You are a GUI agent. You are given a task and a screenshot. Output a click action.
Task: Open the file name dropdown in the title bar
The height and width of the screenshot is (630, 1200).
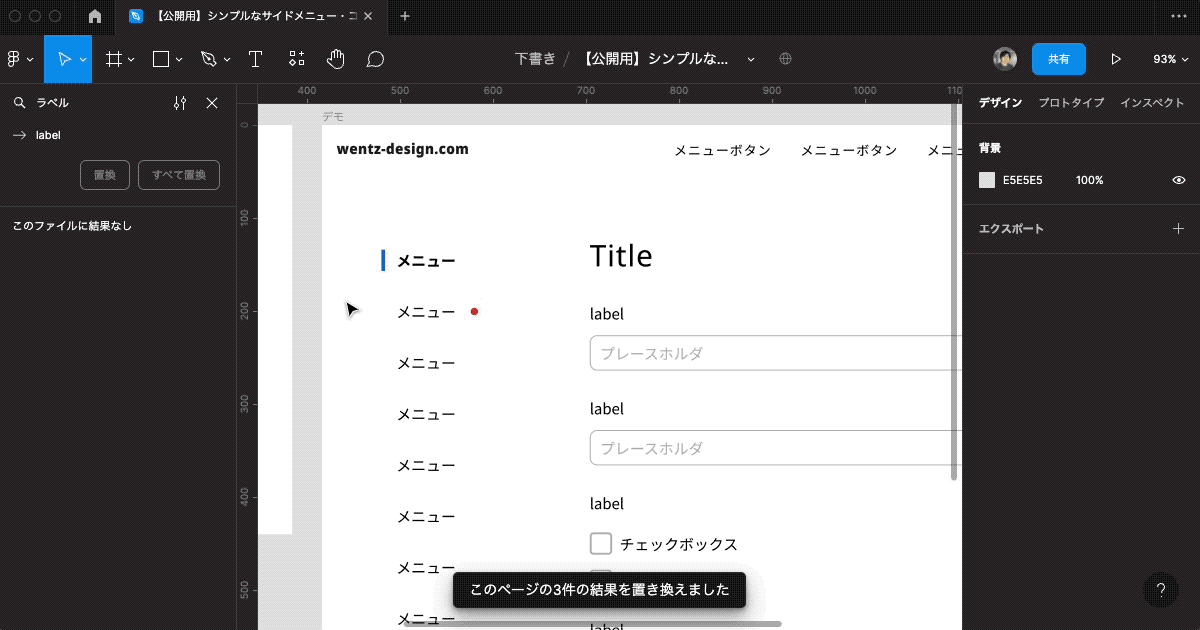coord(750,58)
